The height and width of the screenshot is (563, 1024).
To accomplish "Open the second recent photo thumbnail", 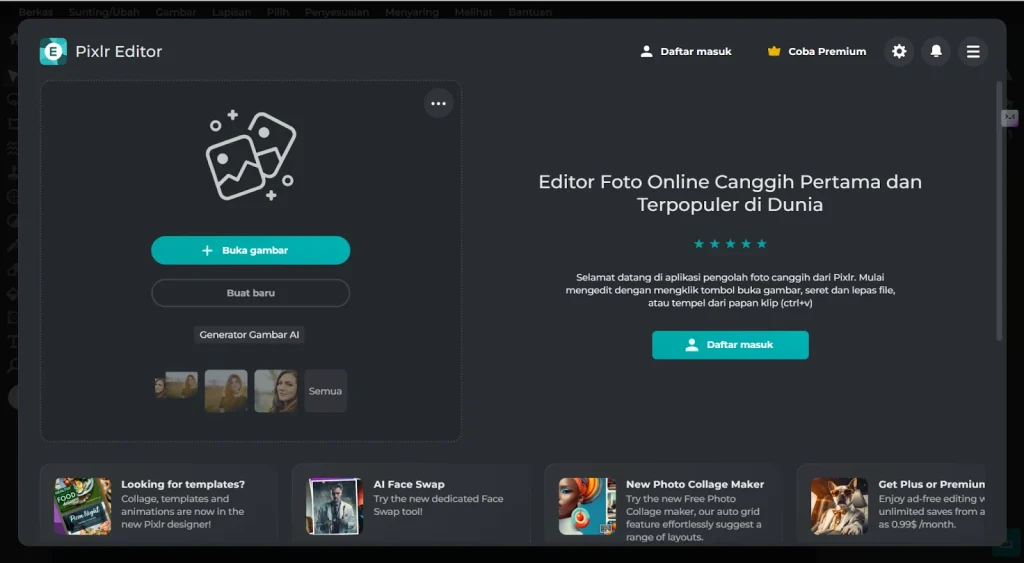I will (x=226, y=391).
